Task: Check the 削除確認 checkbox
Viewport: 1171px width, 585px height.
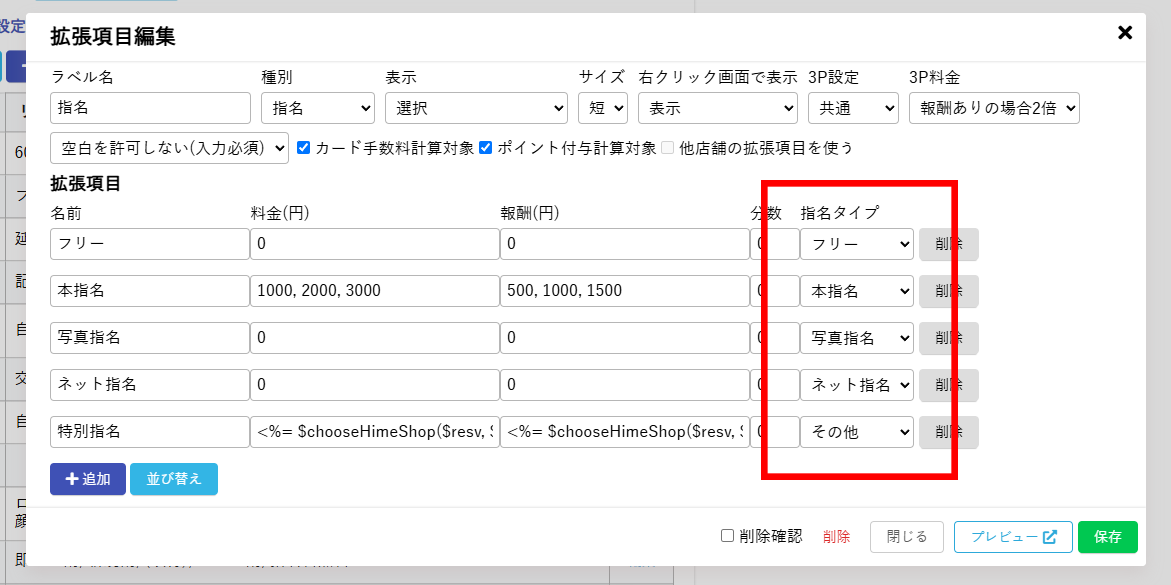Action: pos(727,536)
